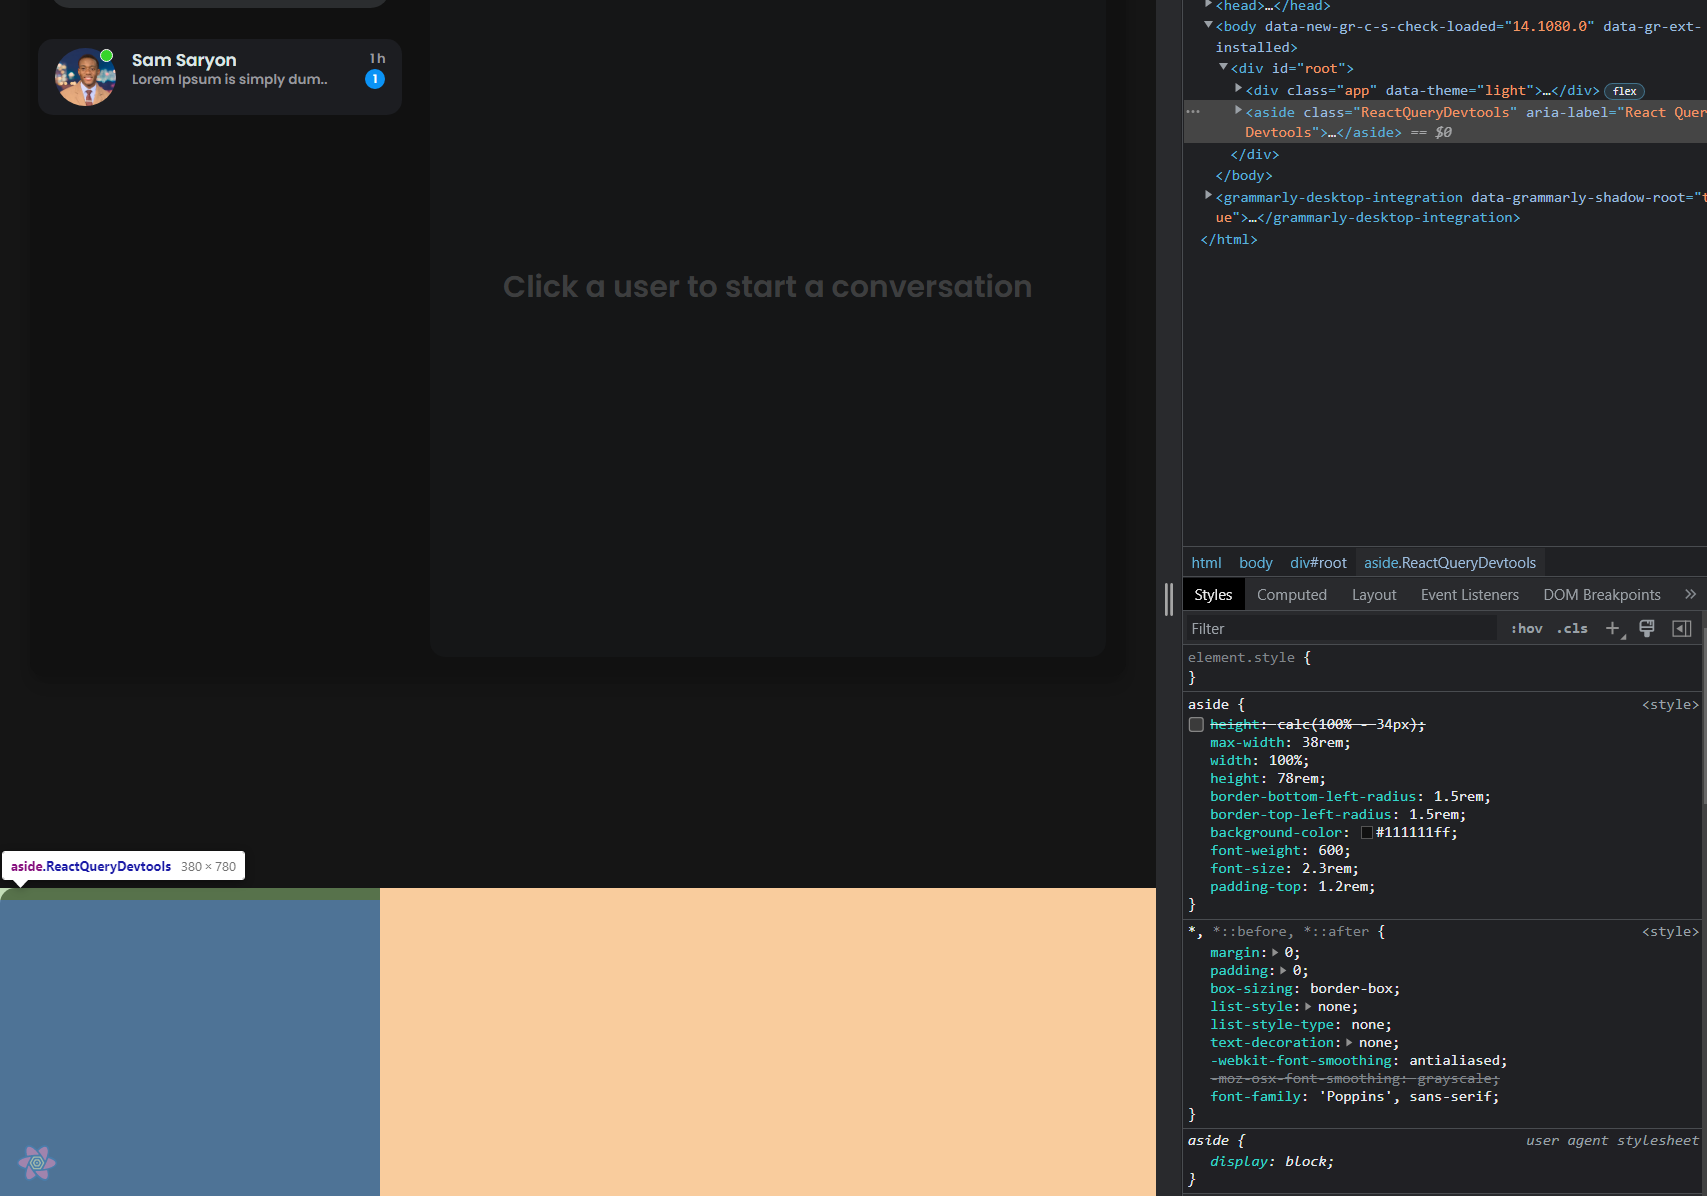The height and width of the screenshot is (1196, 1707).
Task: Open the background-color #111111ff color swatch
Action: tap(1367, 833)
